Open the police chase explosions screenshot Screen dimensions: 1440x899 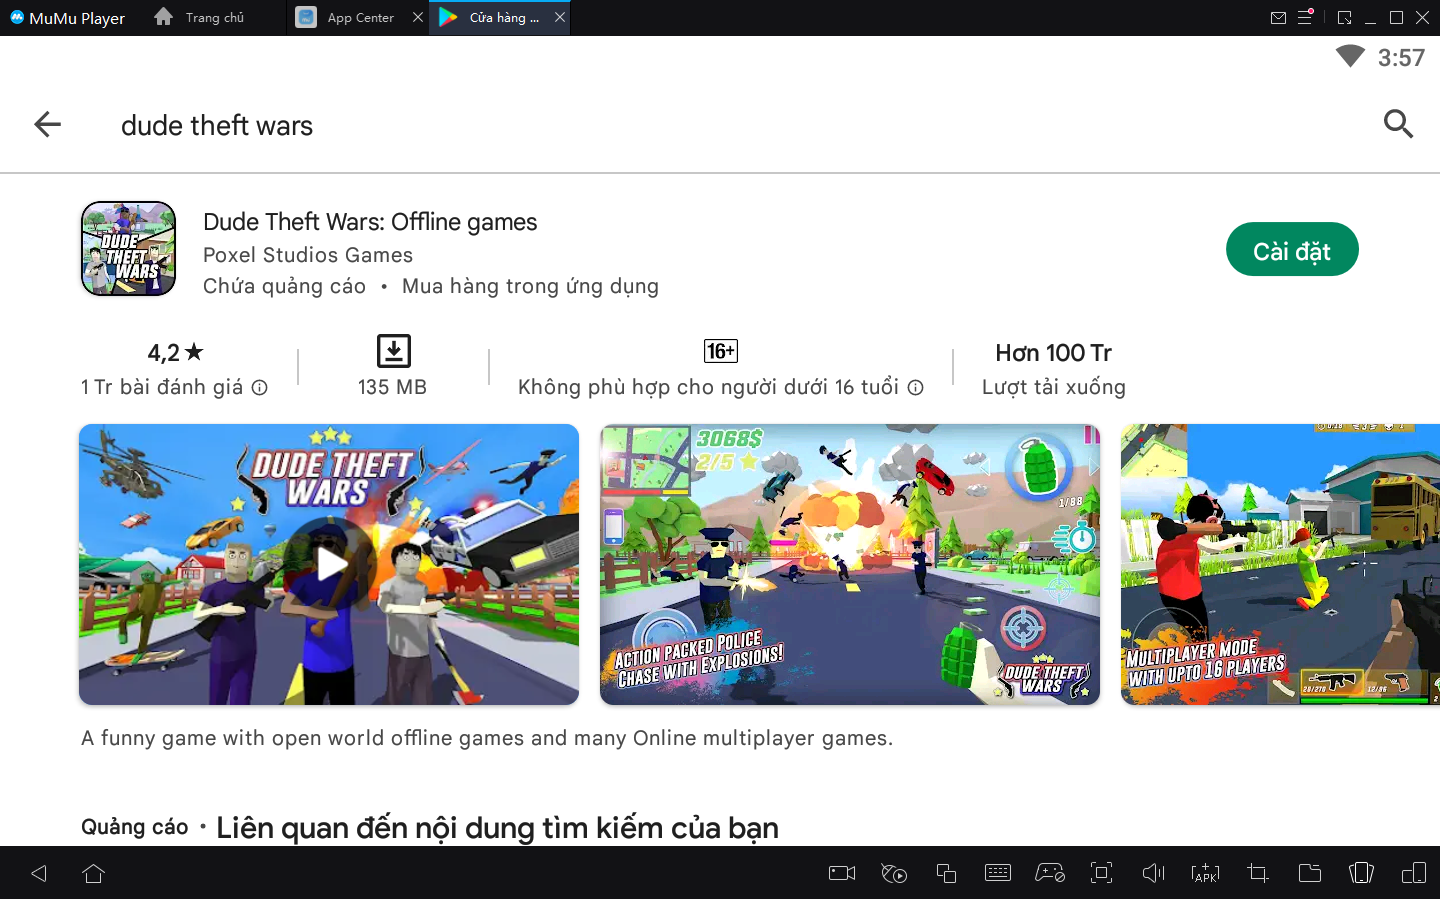click(x=849, y=564)
